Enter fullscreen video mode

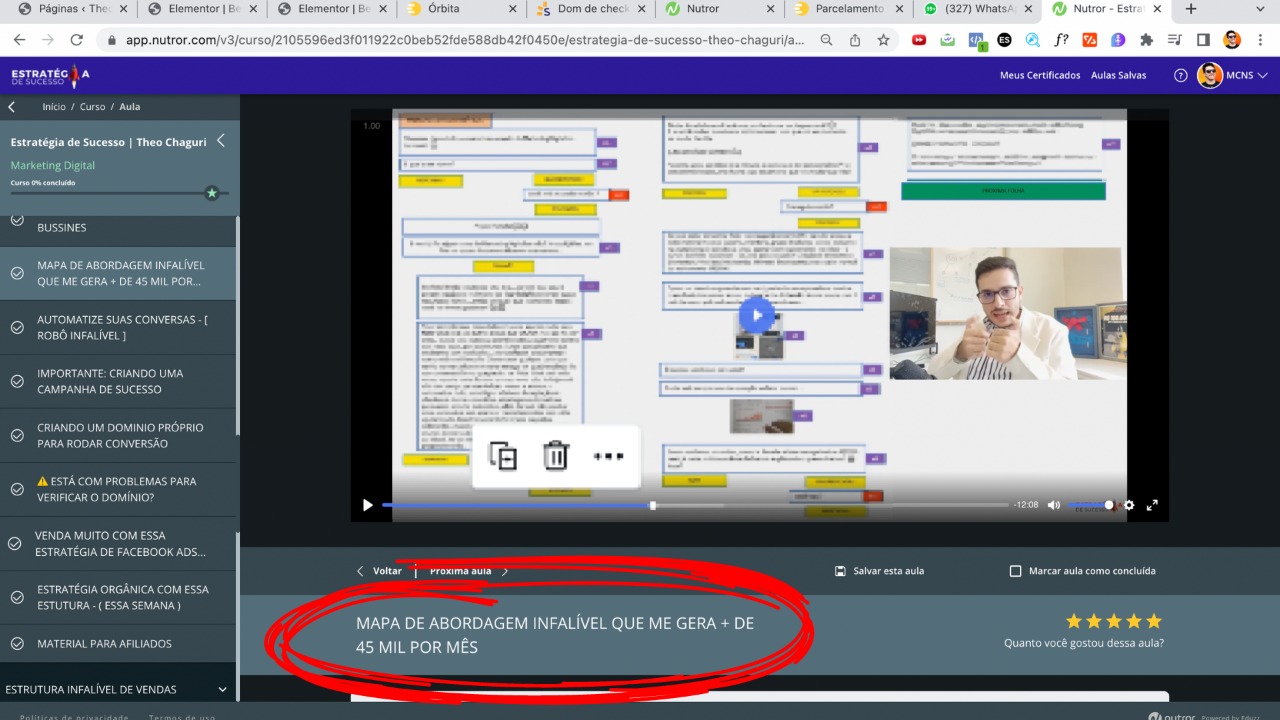[x=1152, y=505]
